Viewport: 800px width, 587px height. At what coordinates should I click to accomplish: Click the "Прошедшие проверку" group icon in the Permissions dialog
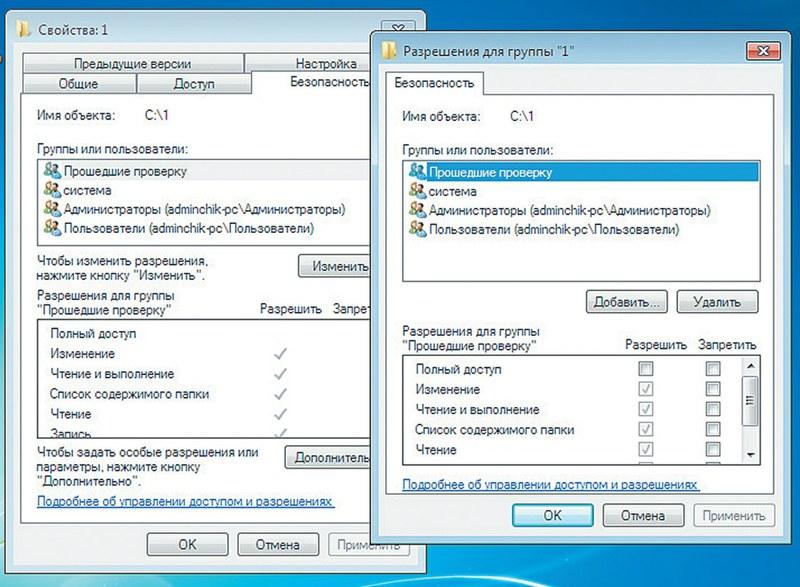(x=417, y=172)
